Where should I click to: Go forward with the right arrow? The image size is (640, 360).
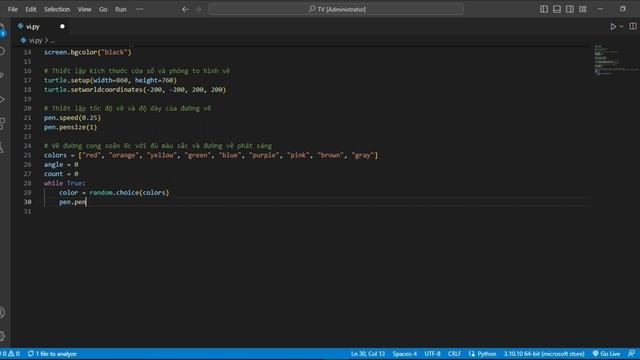coord(198,9)
